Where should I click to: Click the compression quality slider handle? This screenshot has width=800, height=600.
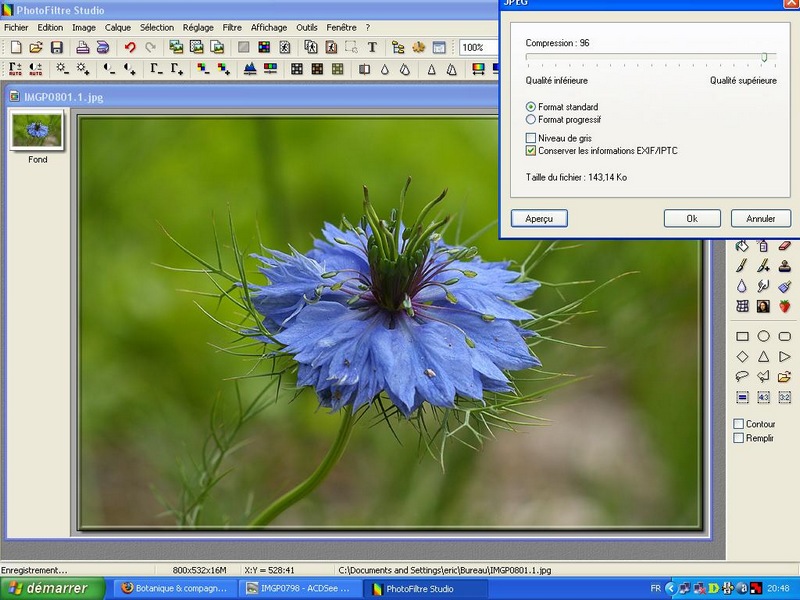click(x=764, y=57)
